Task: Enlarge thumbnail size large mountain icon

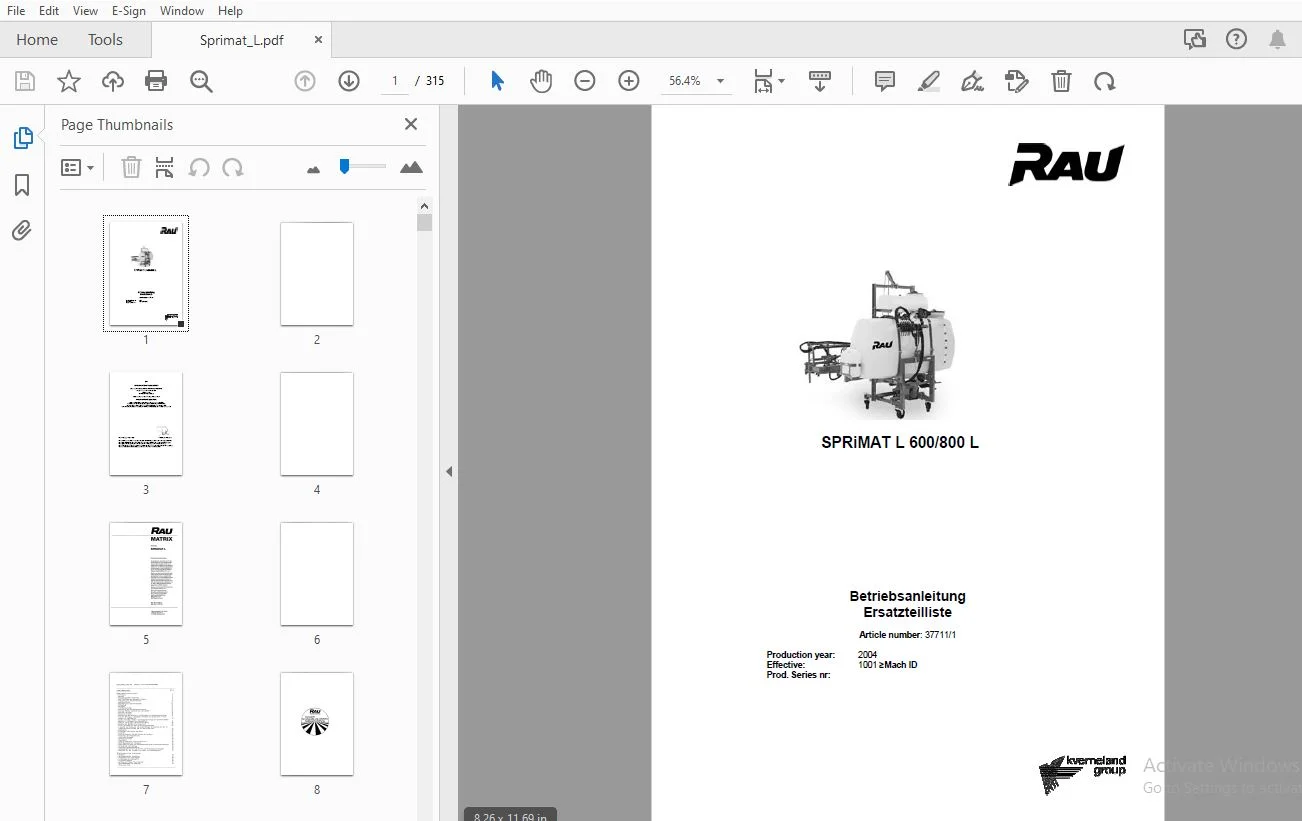Action: [411, 167]
